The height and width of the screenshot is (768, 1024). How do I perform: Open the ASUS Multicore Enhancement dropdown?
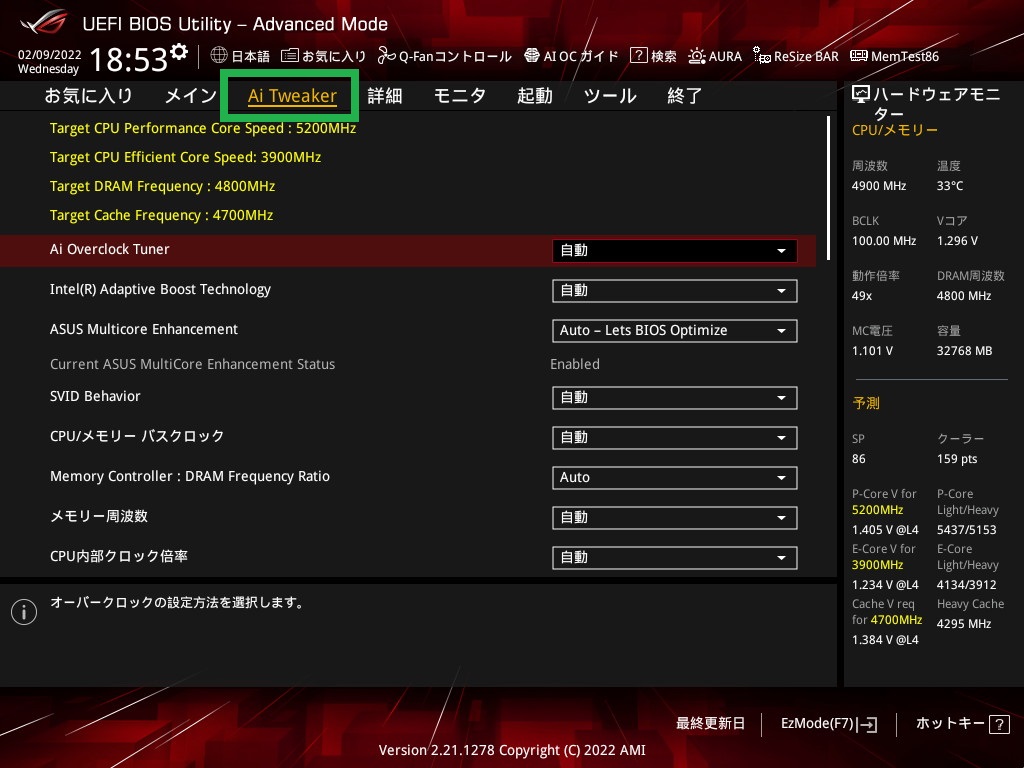click(675, 330)
